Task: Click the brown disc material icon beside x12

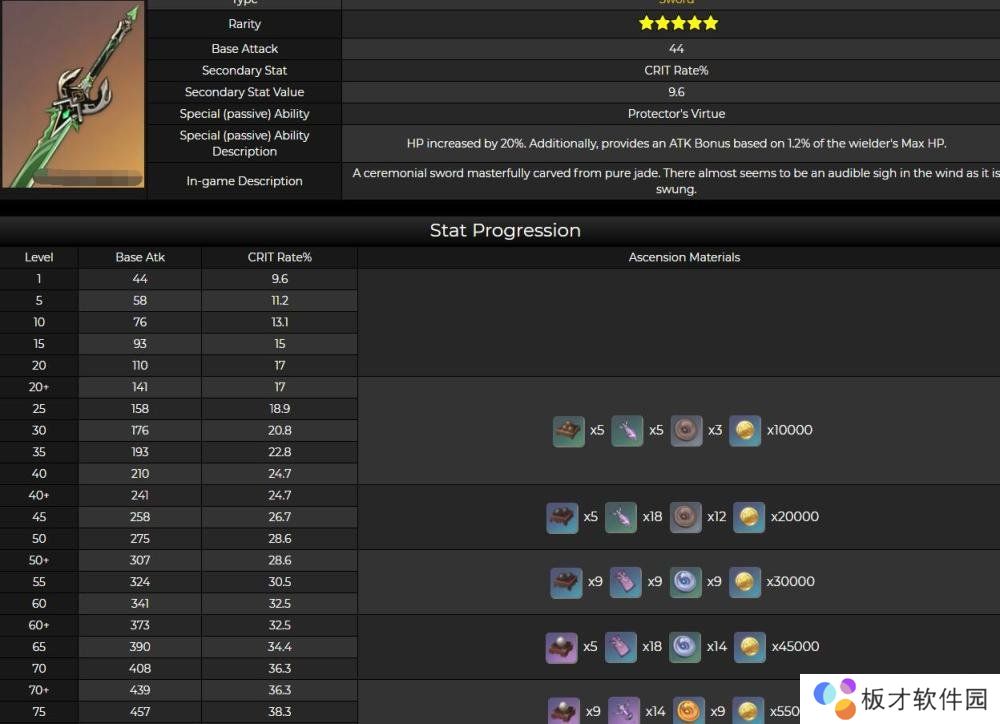Action: tap(686, 517)
